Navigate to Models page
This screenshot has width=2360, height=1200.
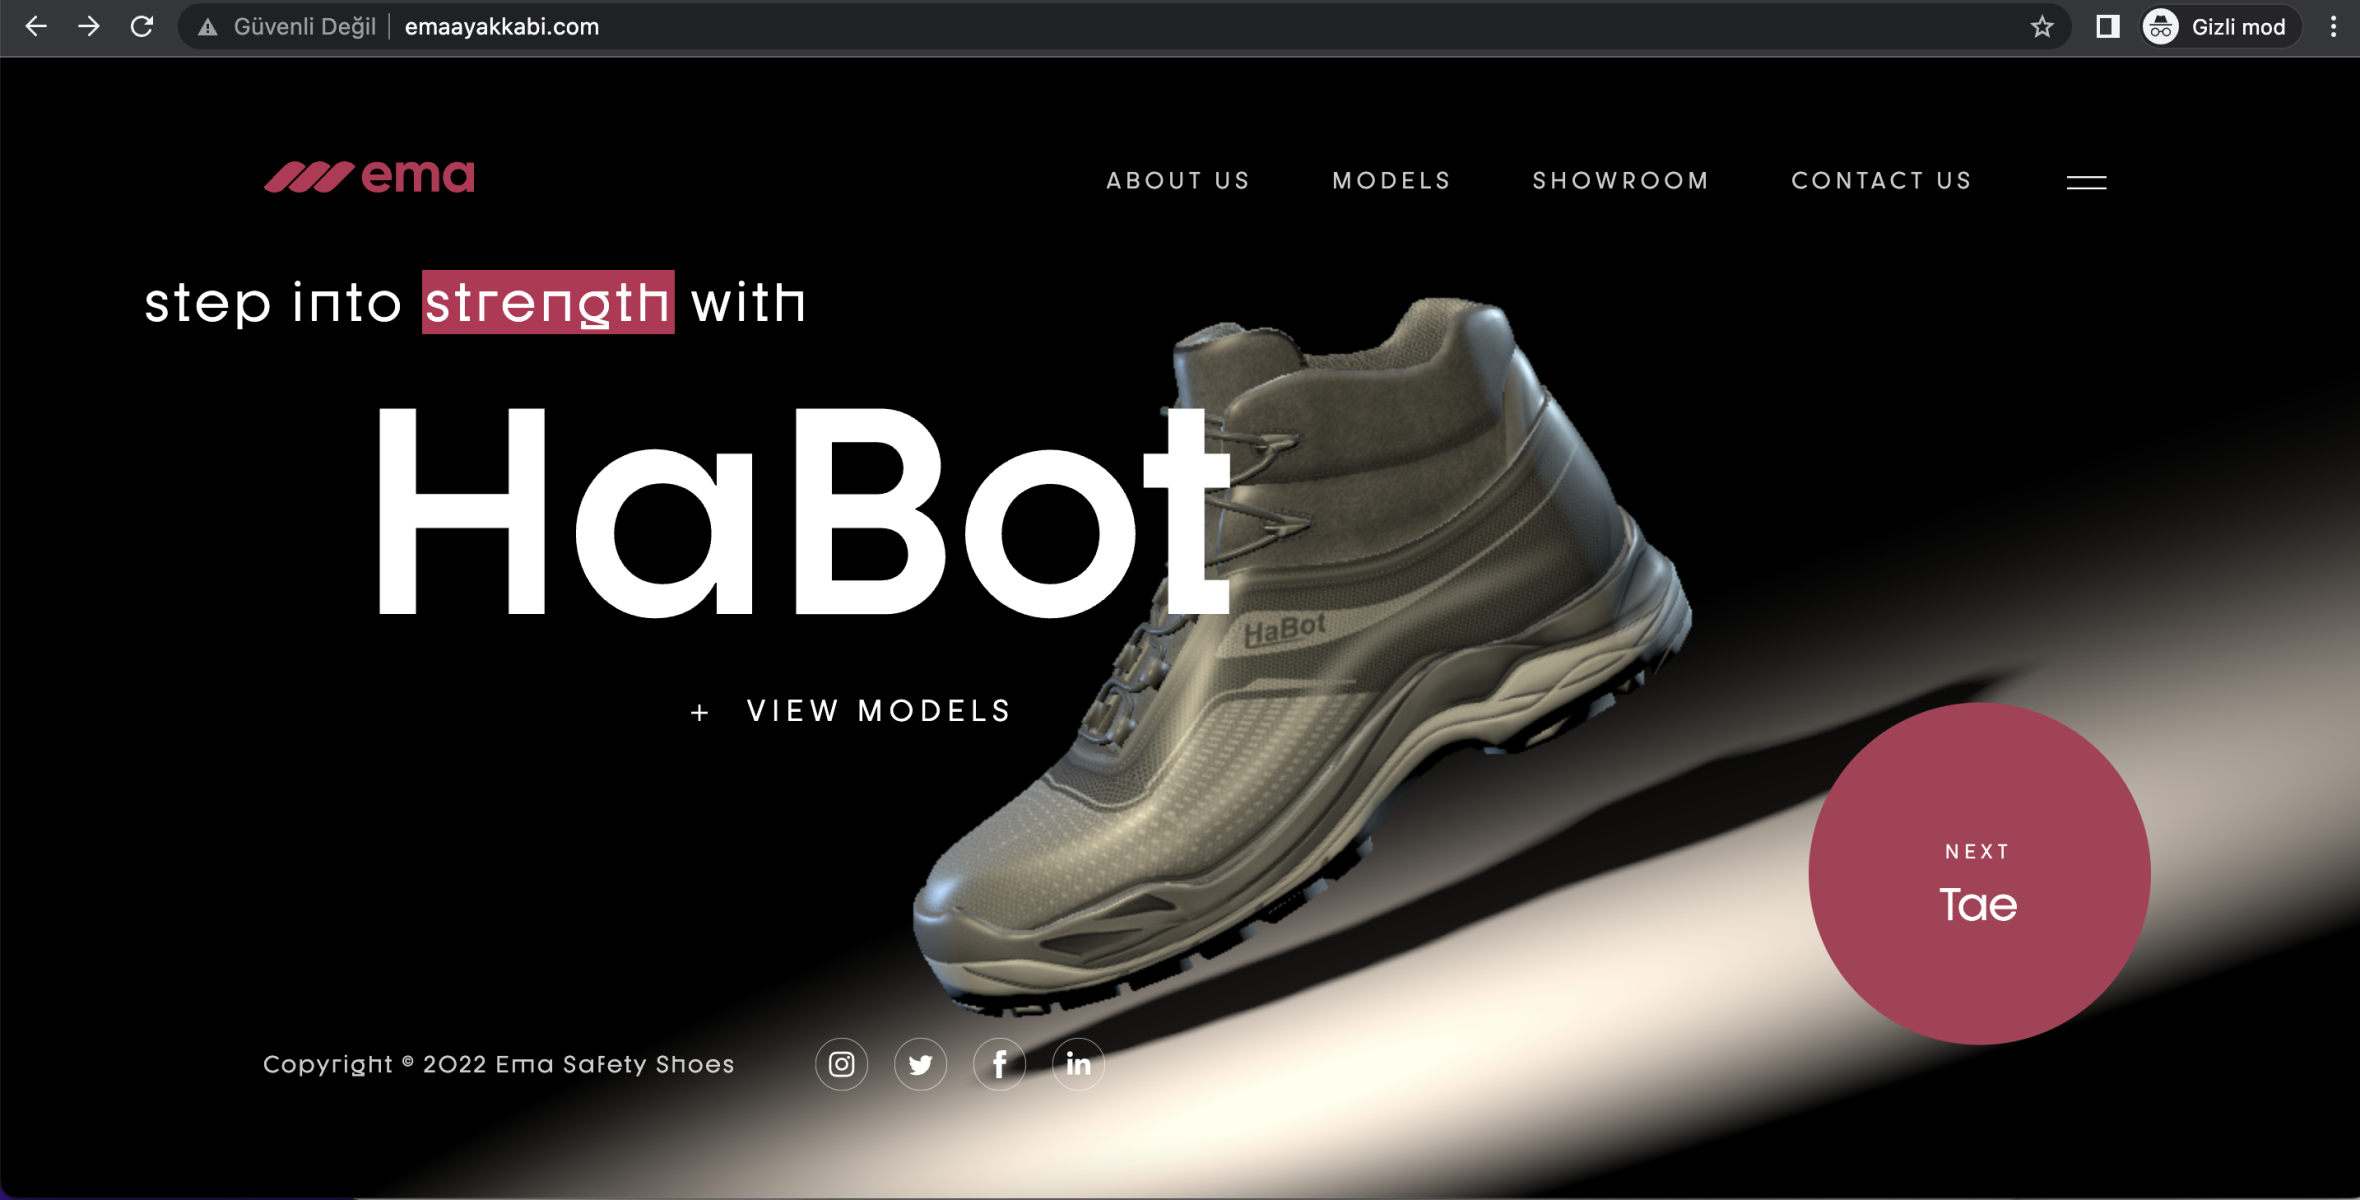1391,181
